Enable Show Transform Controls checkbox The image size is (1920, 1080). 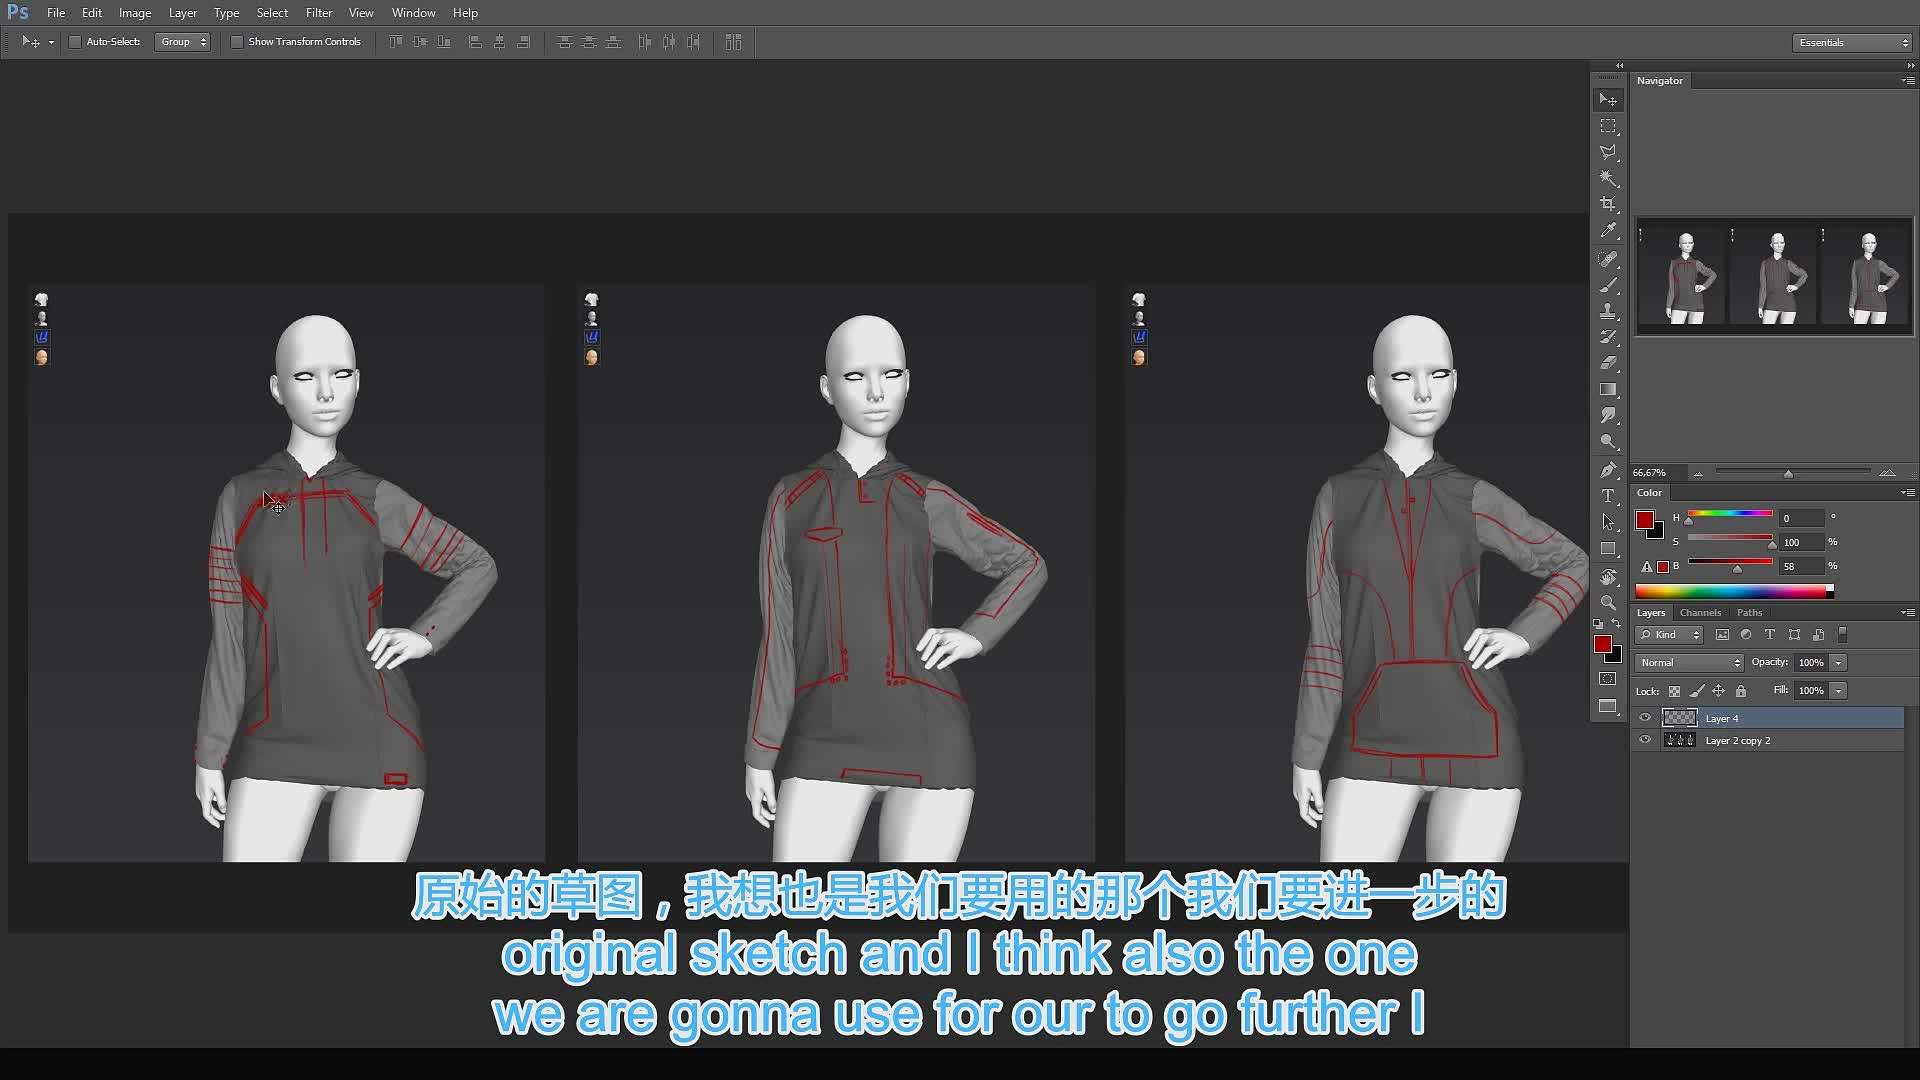[x=237, y=42]
